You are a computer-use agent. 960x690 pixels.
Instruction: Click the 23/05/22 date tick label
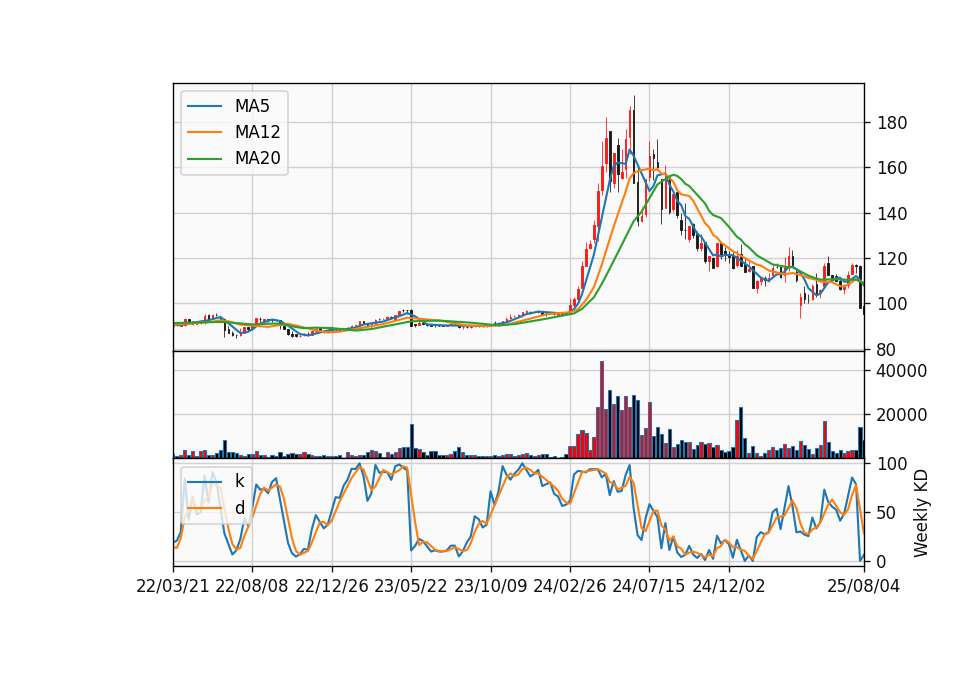[411, 586]
